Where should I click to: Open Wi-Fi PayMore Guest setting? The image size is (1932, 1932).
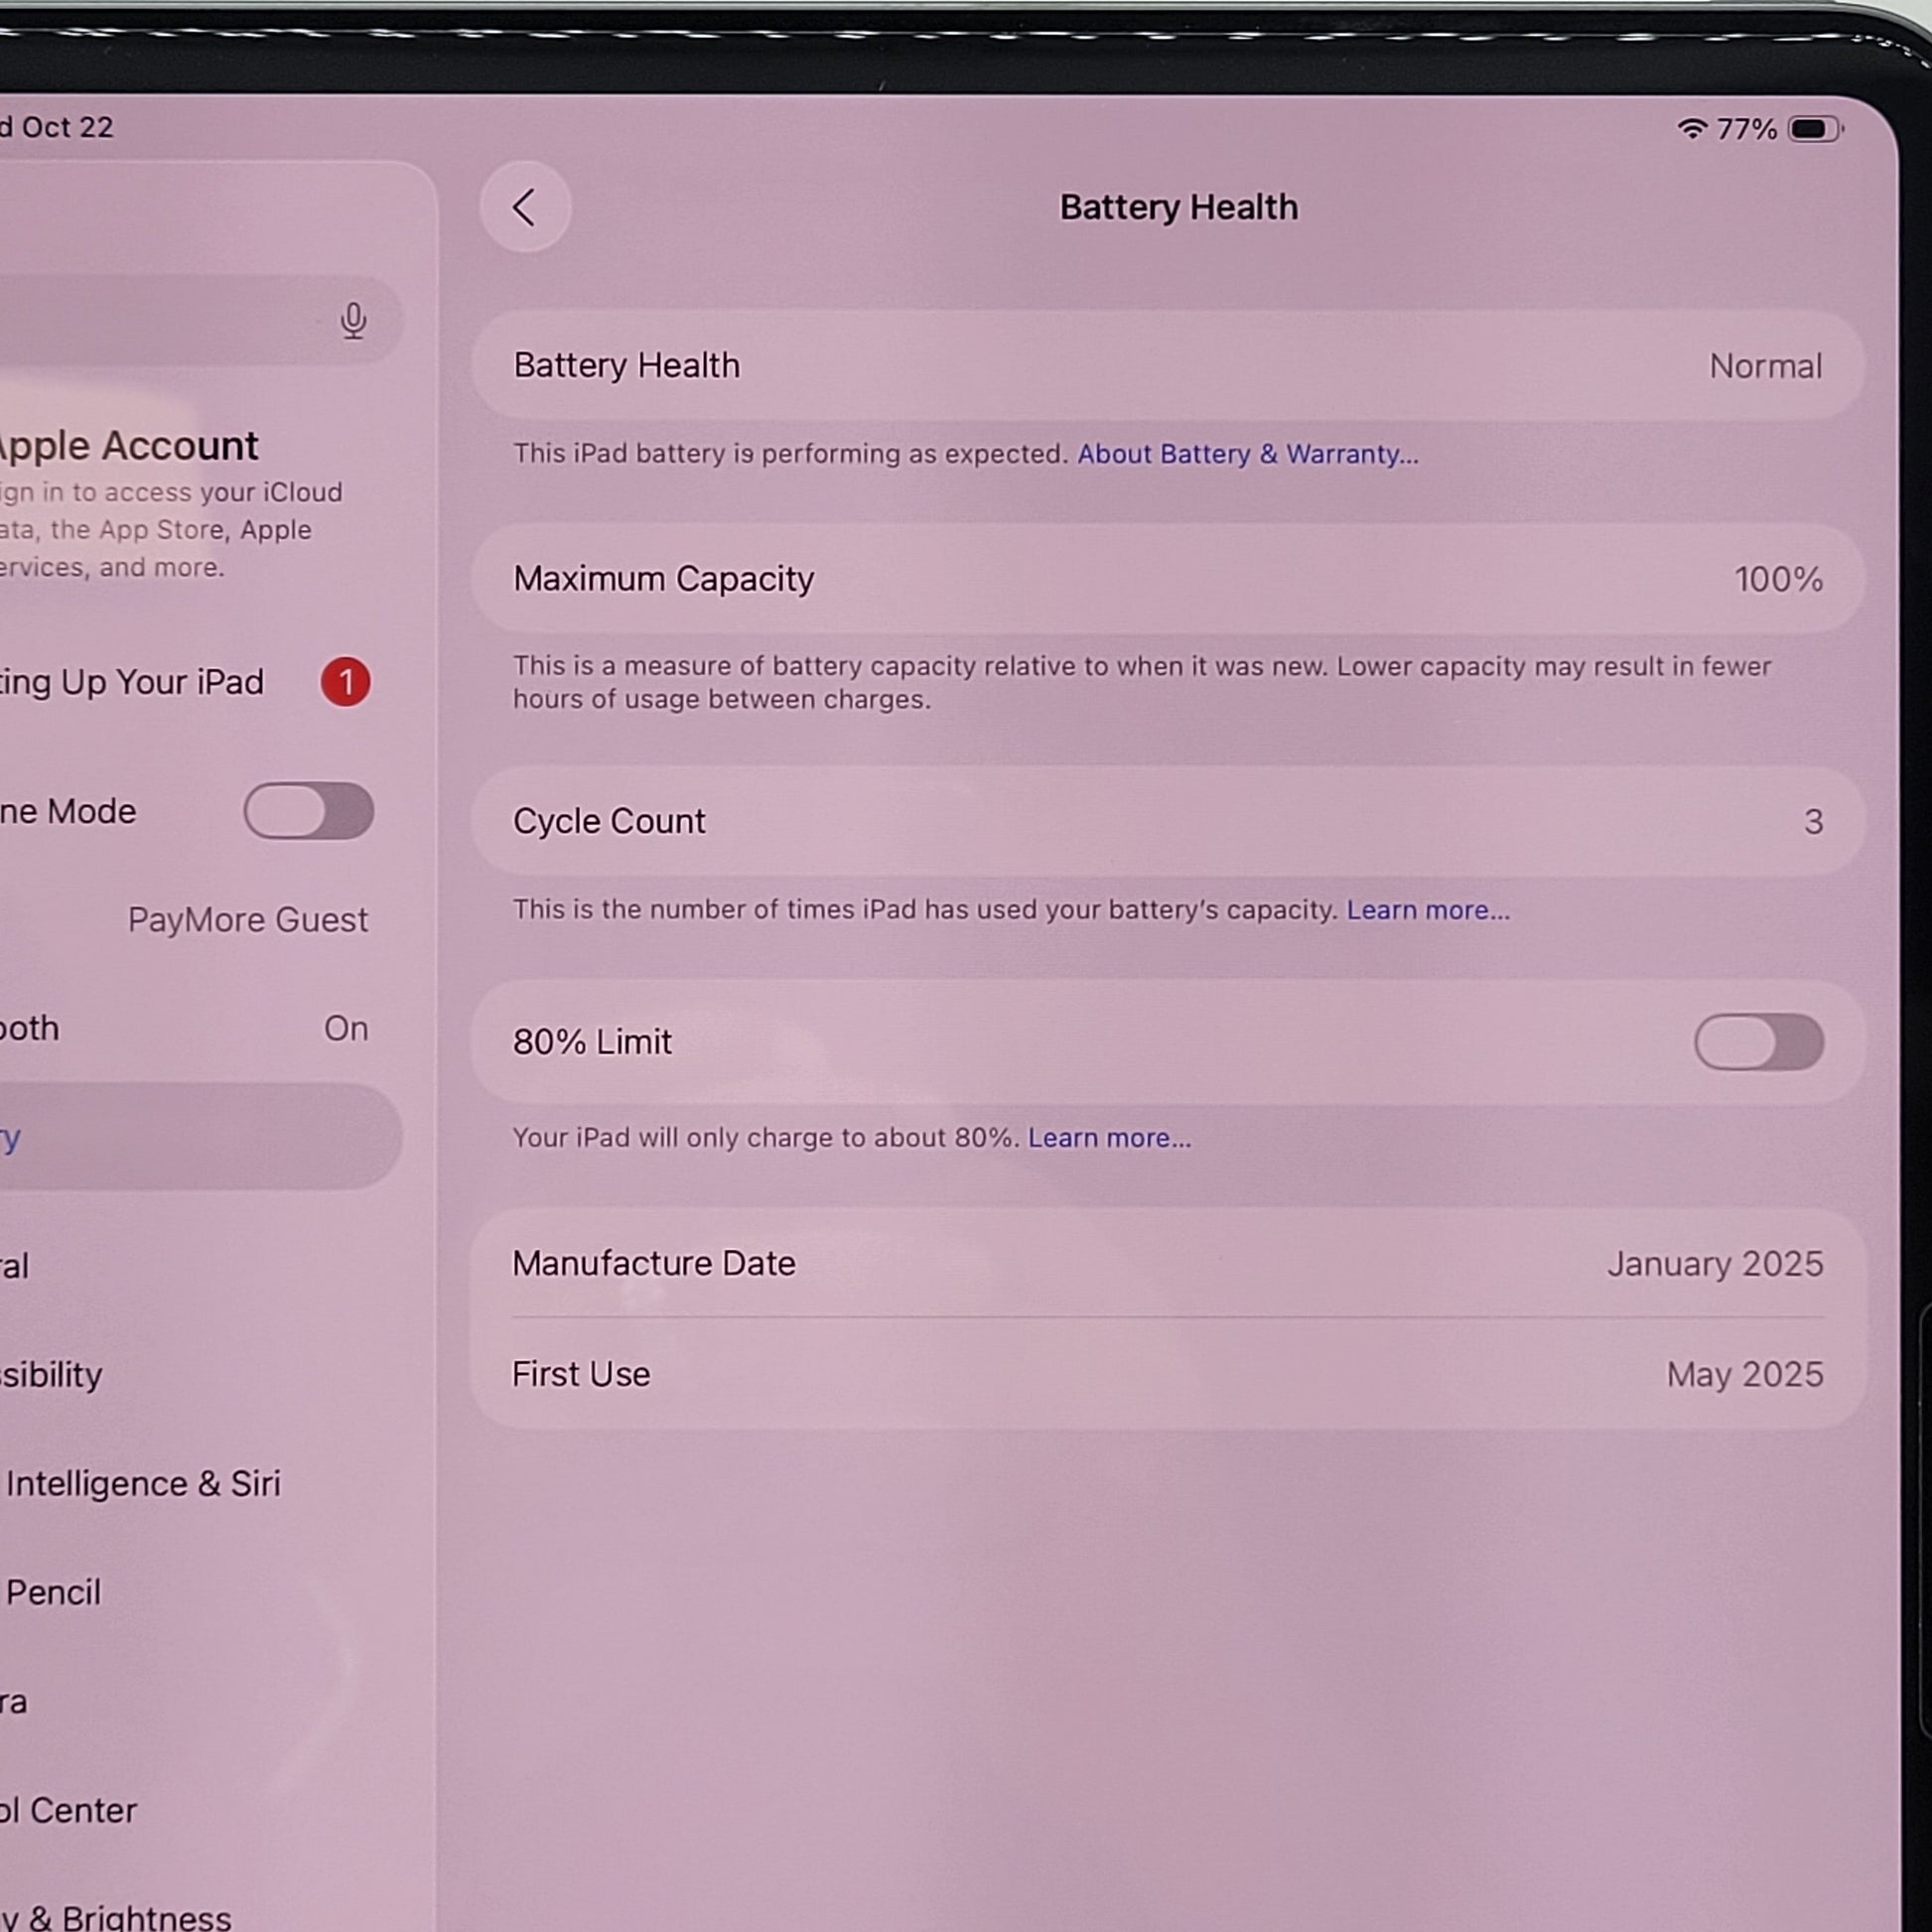(x=246, y=920)
